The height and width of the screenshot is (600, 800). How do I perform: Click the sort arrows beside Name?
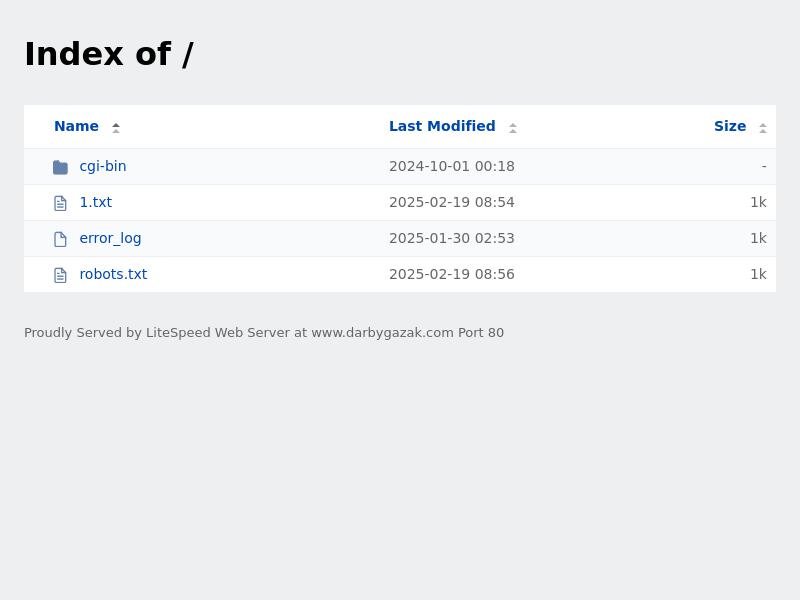coord(116,127)
